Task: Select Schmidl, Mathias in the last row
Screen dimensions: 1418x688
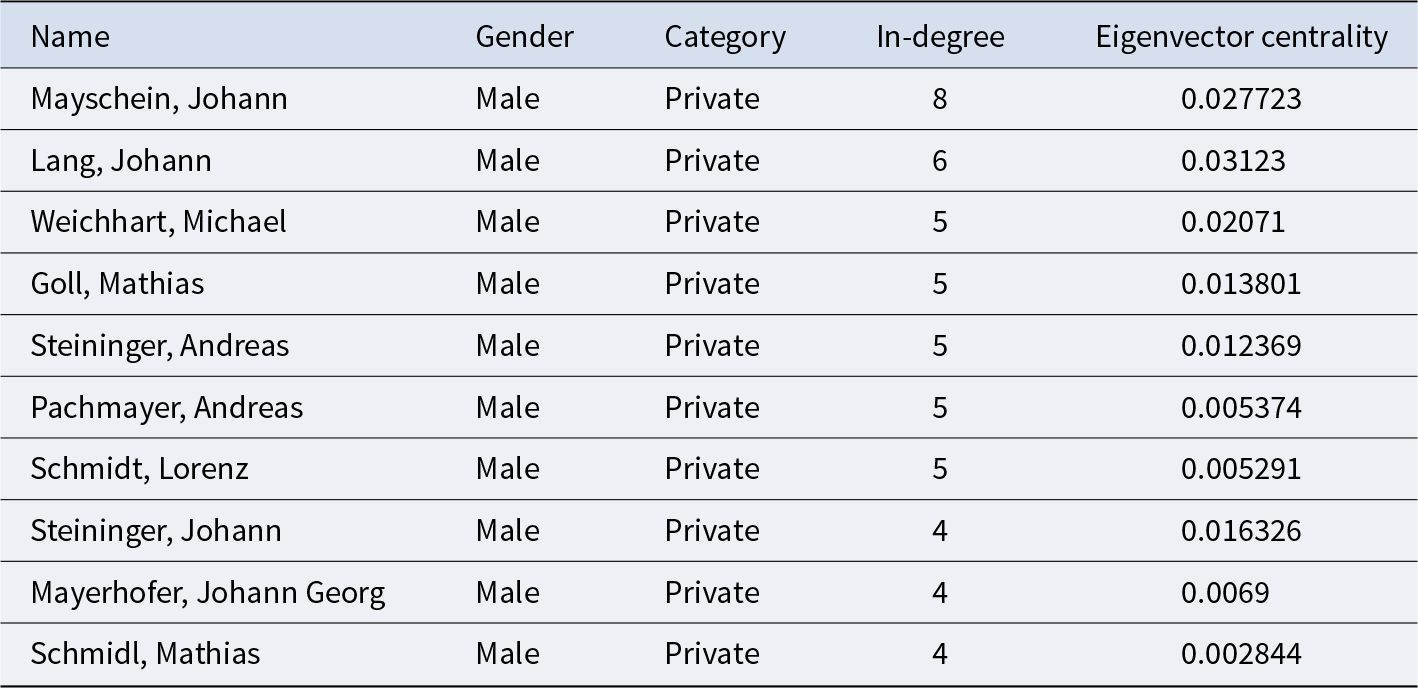Action: pos(145,654)
